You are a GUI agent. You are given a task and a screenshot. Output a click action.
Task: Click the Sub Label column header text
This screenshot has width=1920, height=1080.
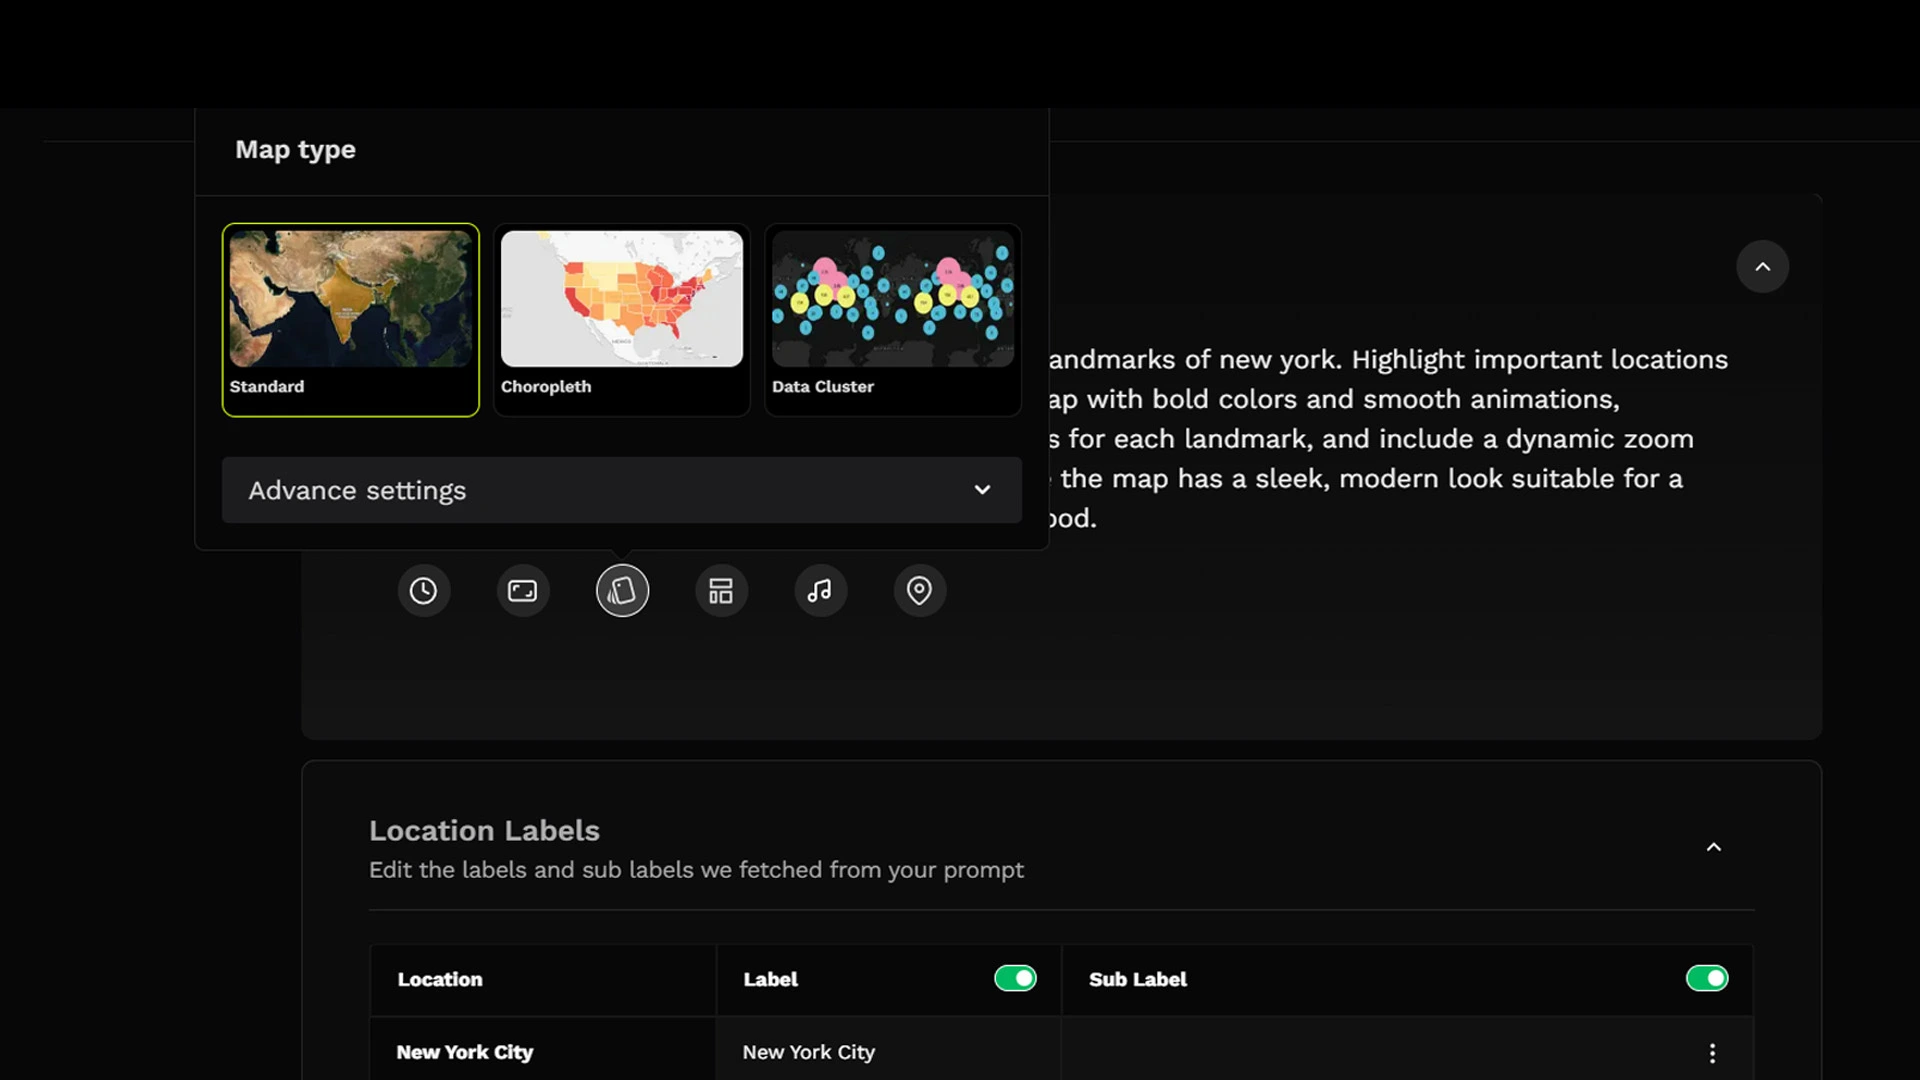(1137, 979)
